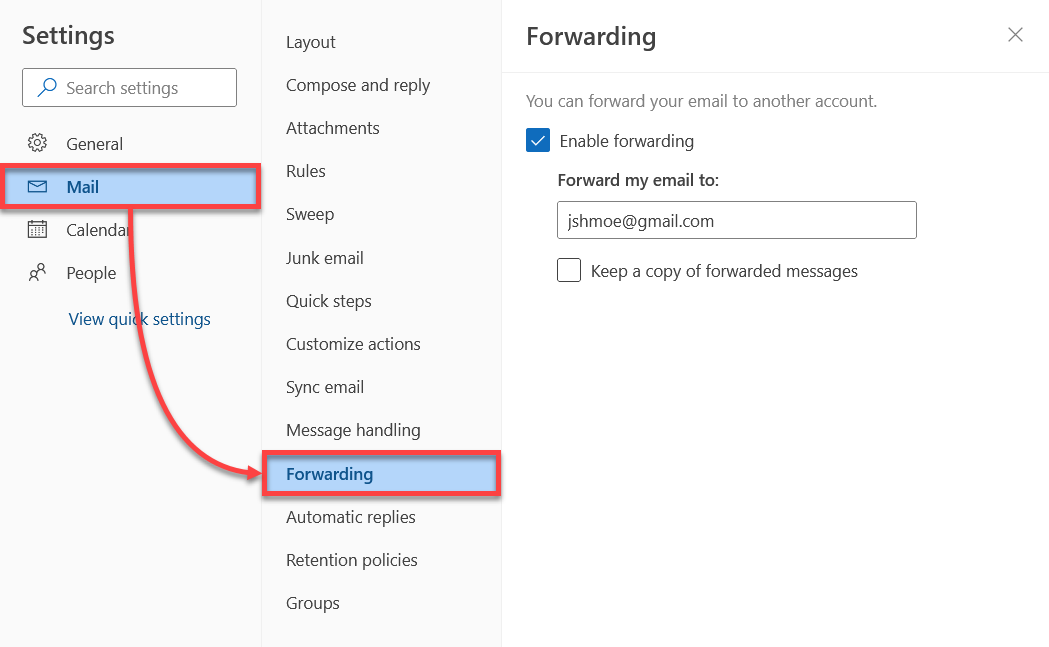Click inside the Forward my email to field
Viewport: 1049px width, 647px height.
coord(736,220)
